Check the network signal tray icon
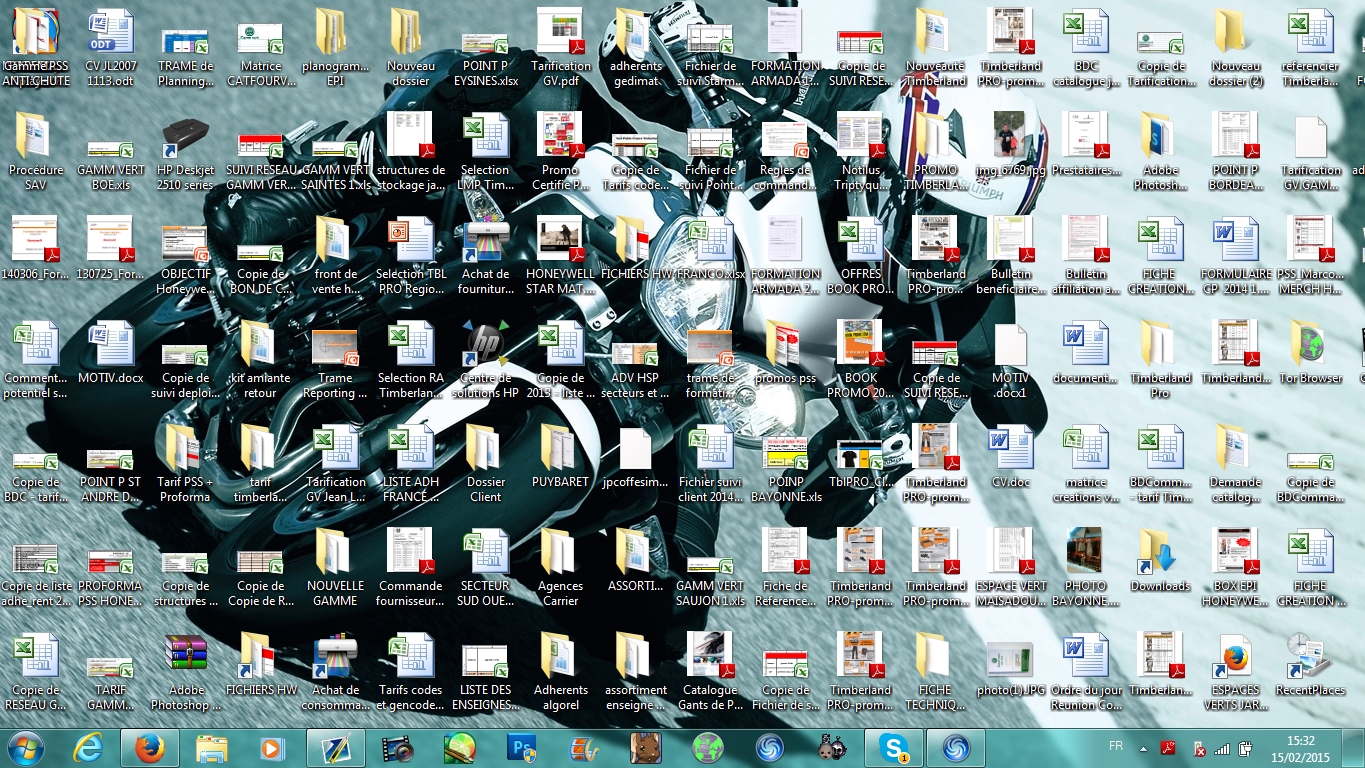 1222,748
